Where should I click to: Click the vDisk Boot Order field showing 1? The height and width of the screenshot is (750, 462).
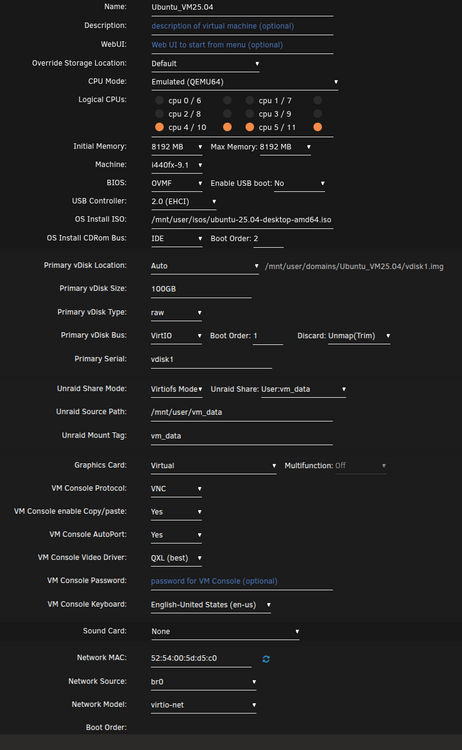[268, 336]
